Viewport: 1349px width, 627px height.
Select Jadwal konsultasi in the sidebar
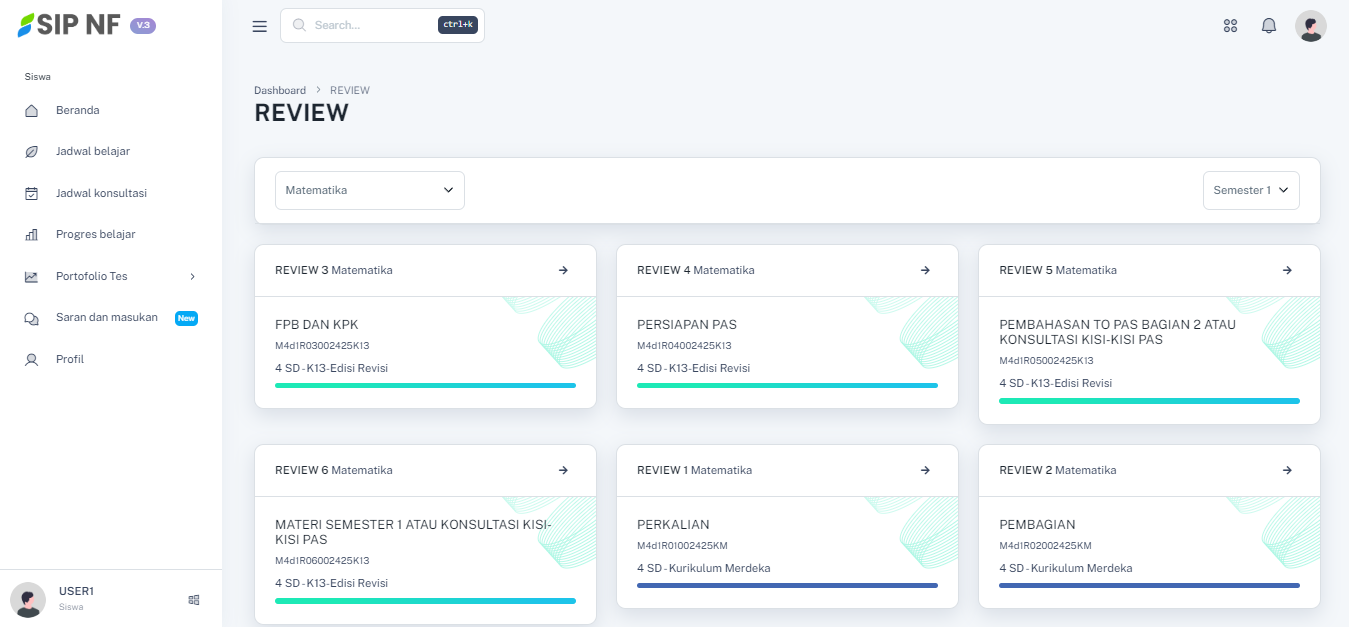pyautogui.click(x=101, y=193)
